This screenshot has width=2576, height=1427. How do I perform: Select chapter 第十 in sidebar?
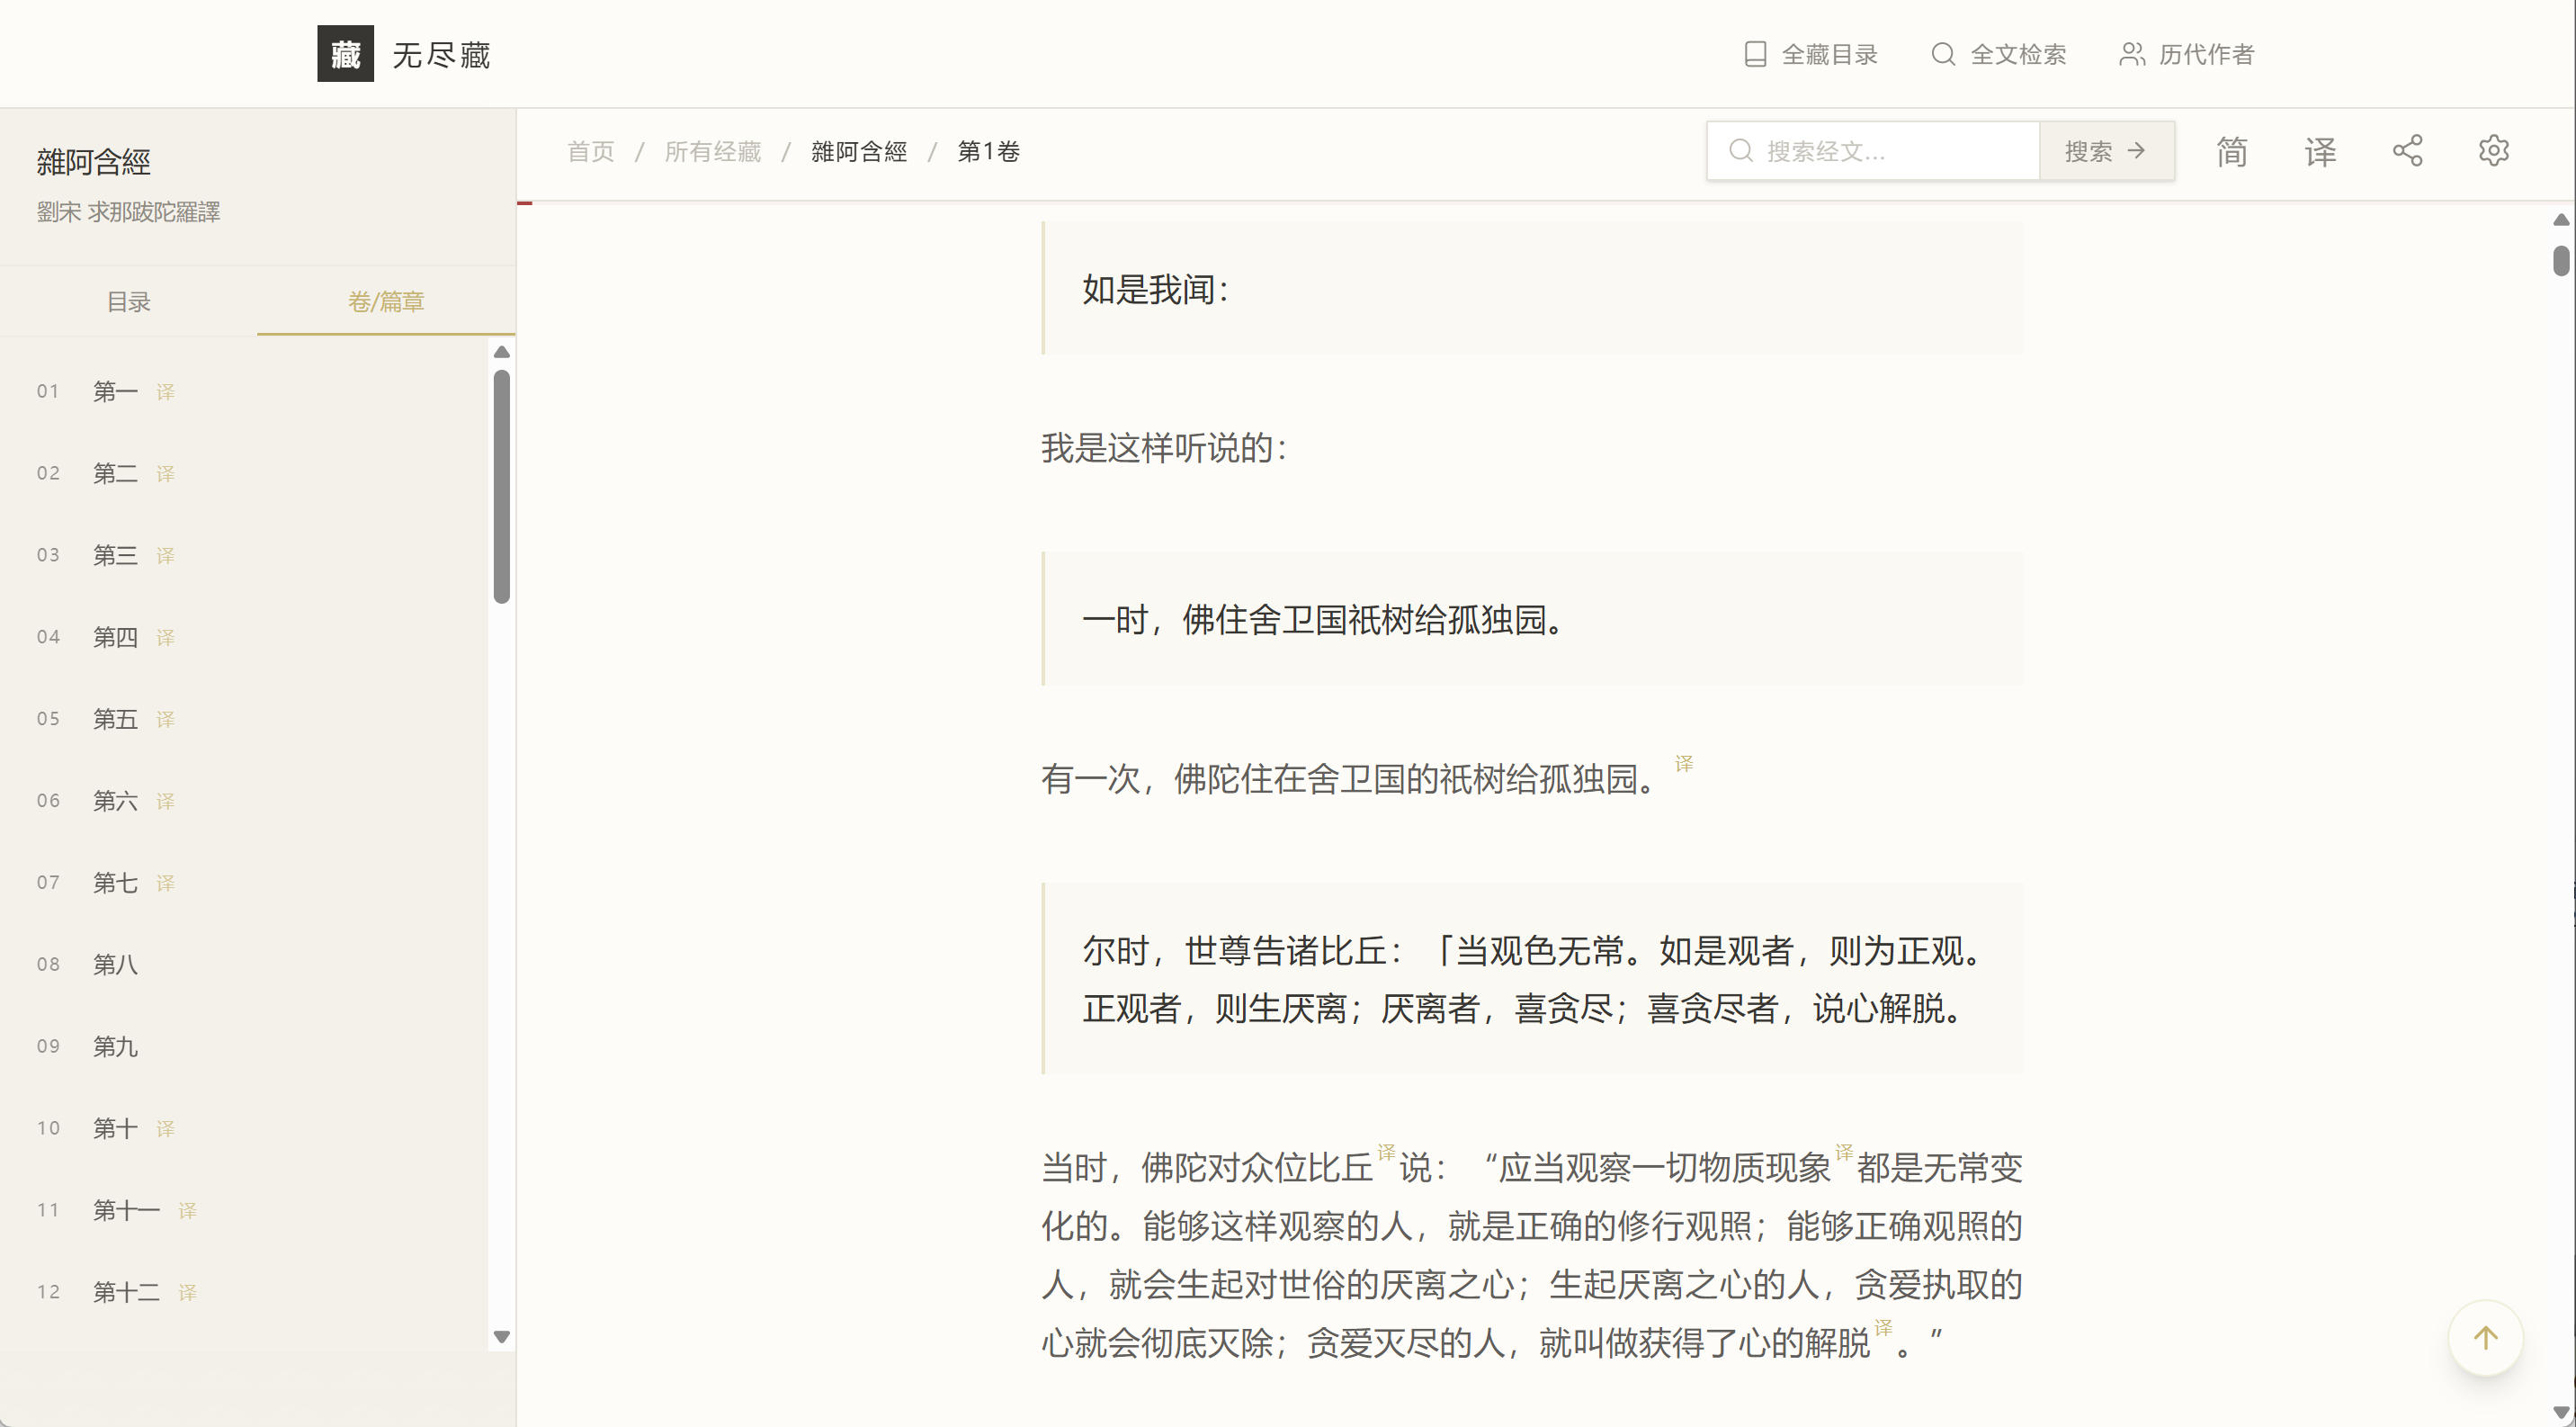click(115, 1129)
